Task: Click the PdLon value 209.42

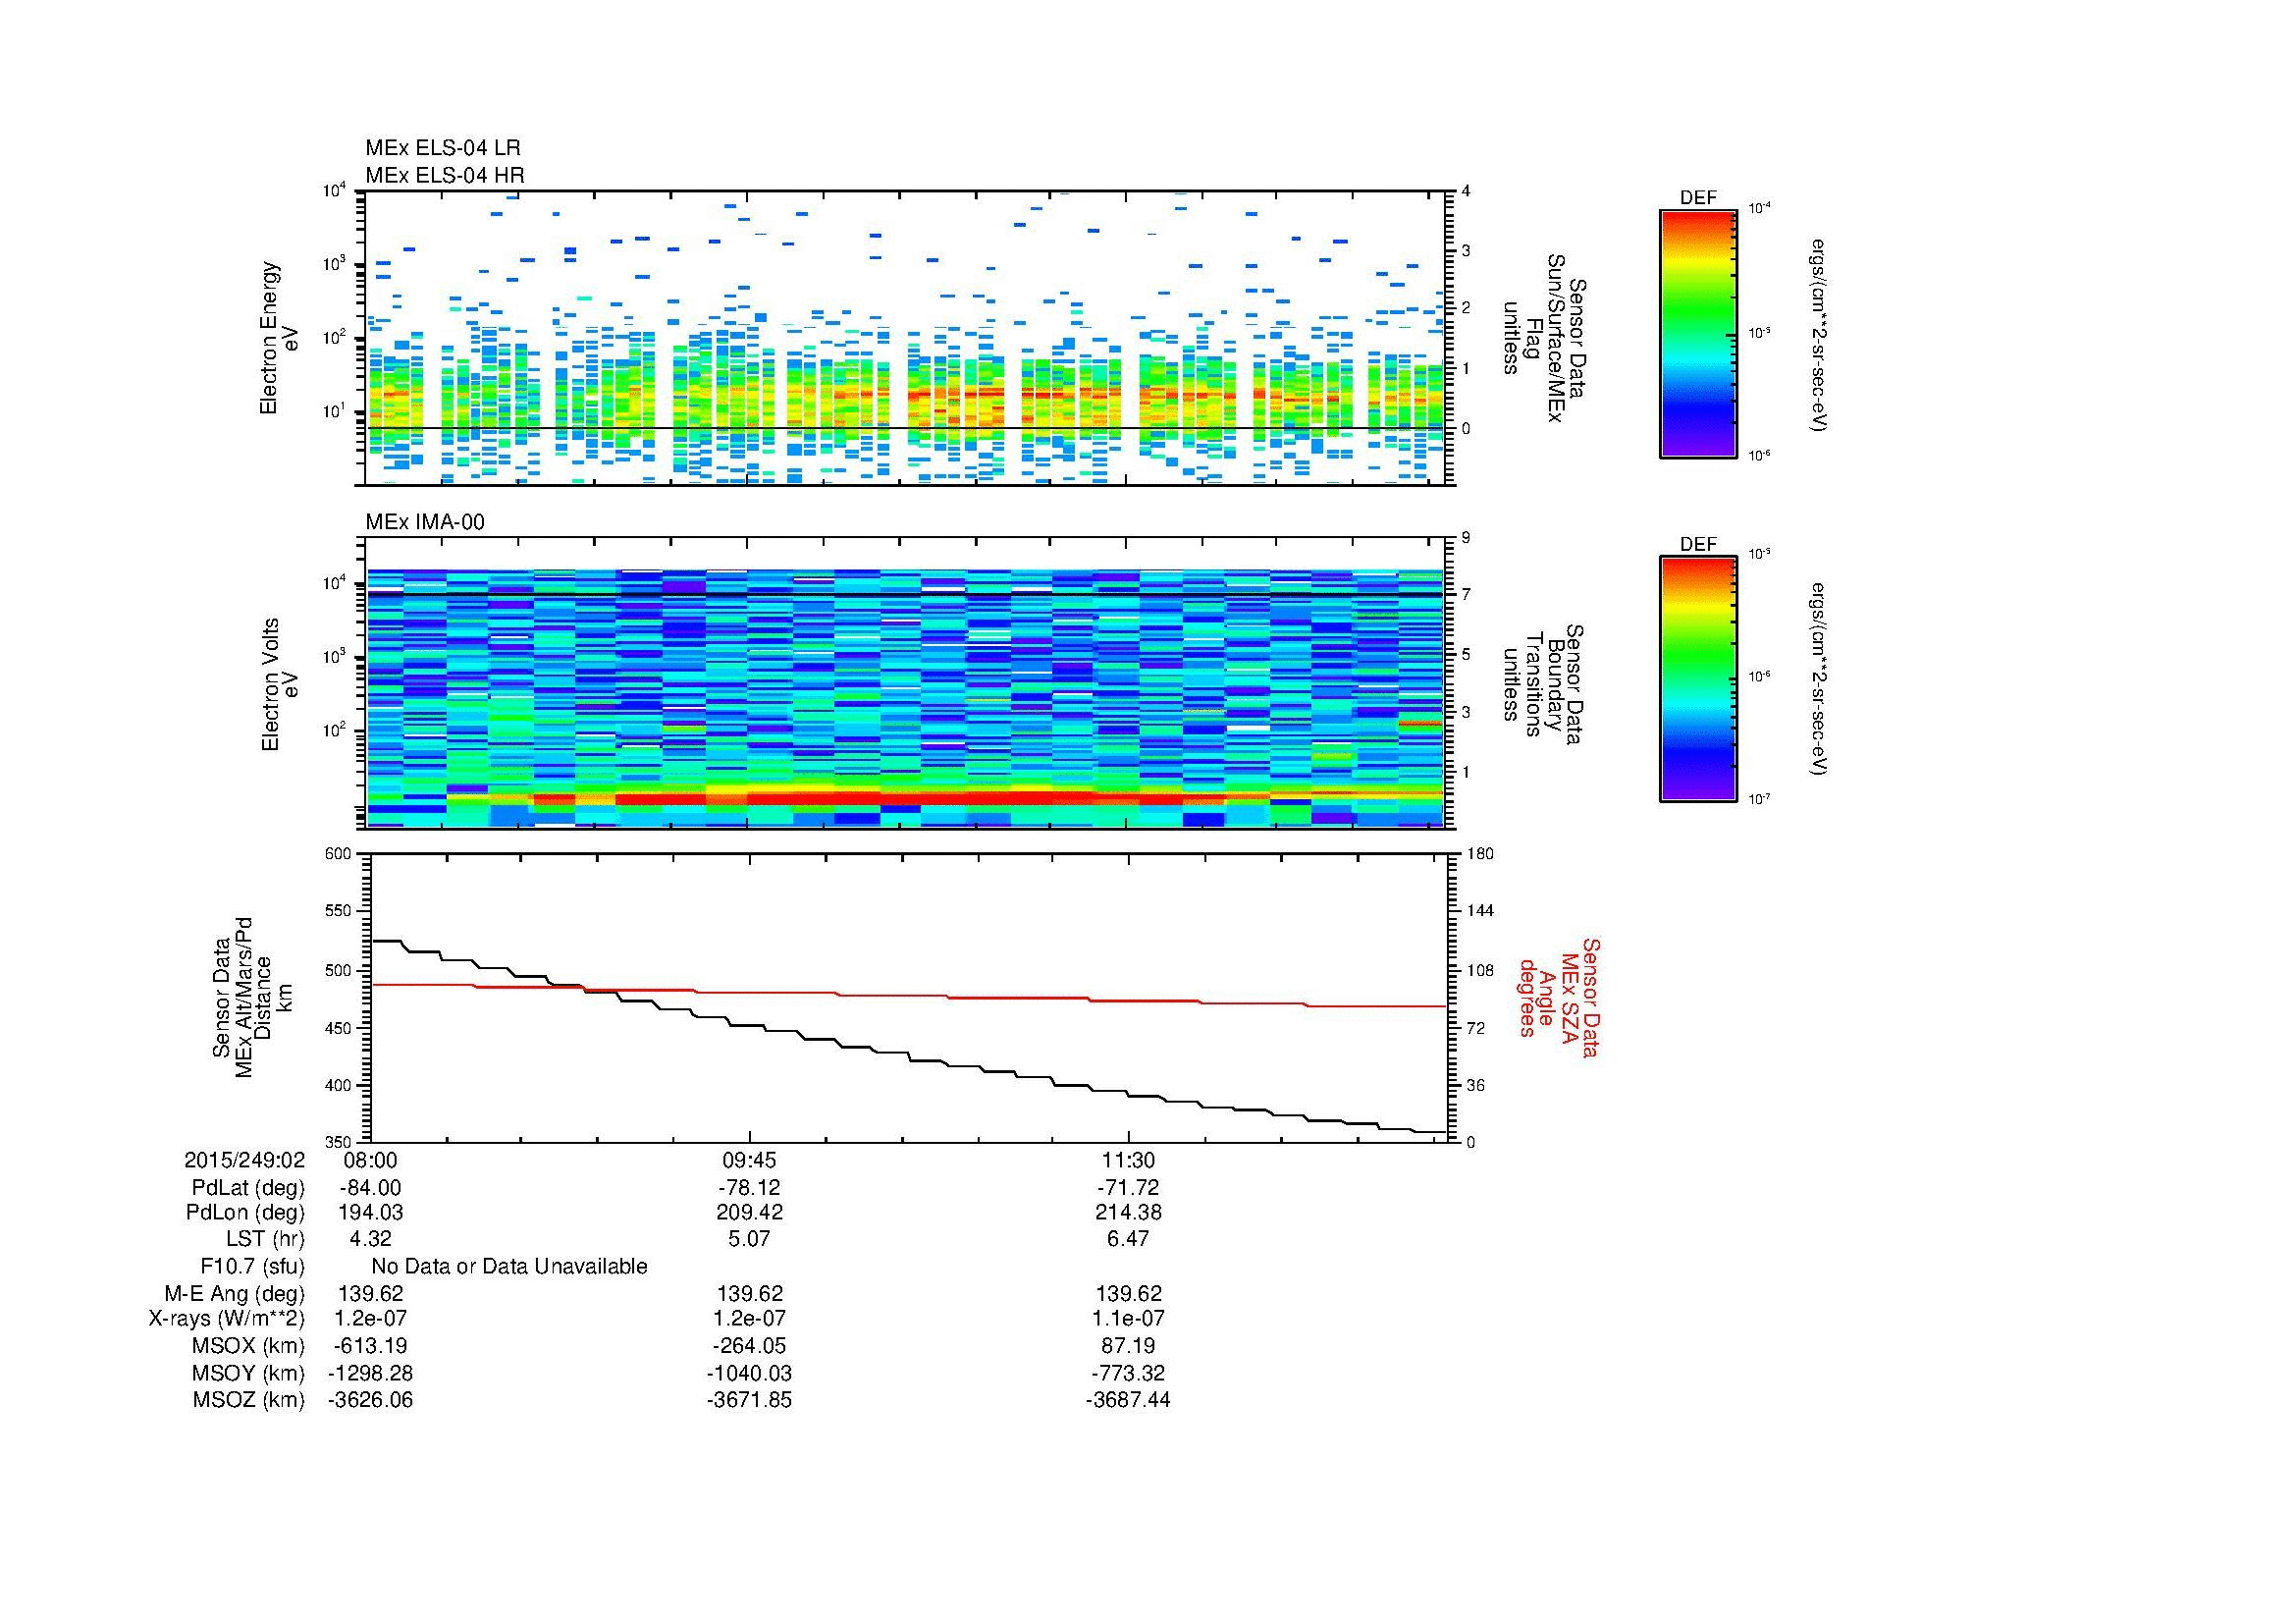Action: [x=749, y=1213]
